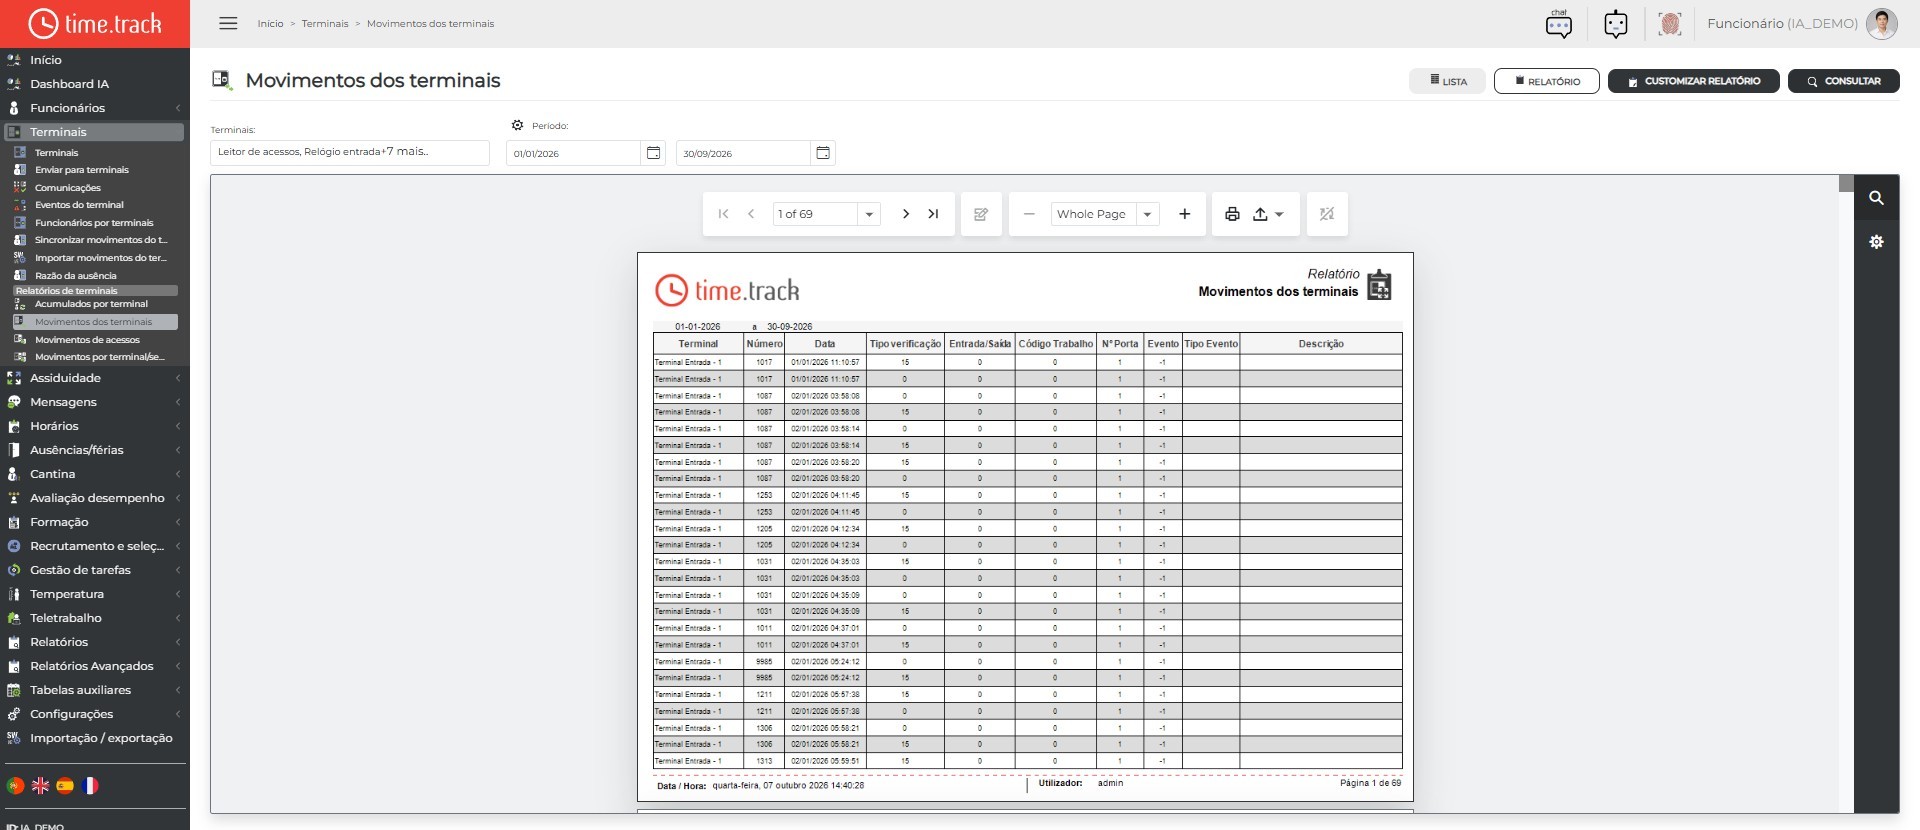
Task: Switch language to Spanish flag
Action: click(x=65, y=786)
